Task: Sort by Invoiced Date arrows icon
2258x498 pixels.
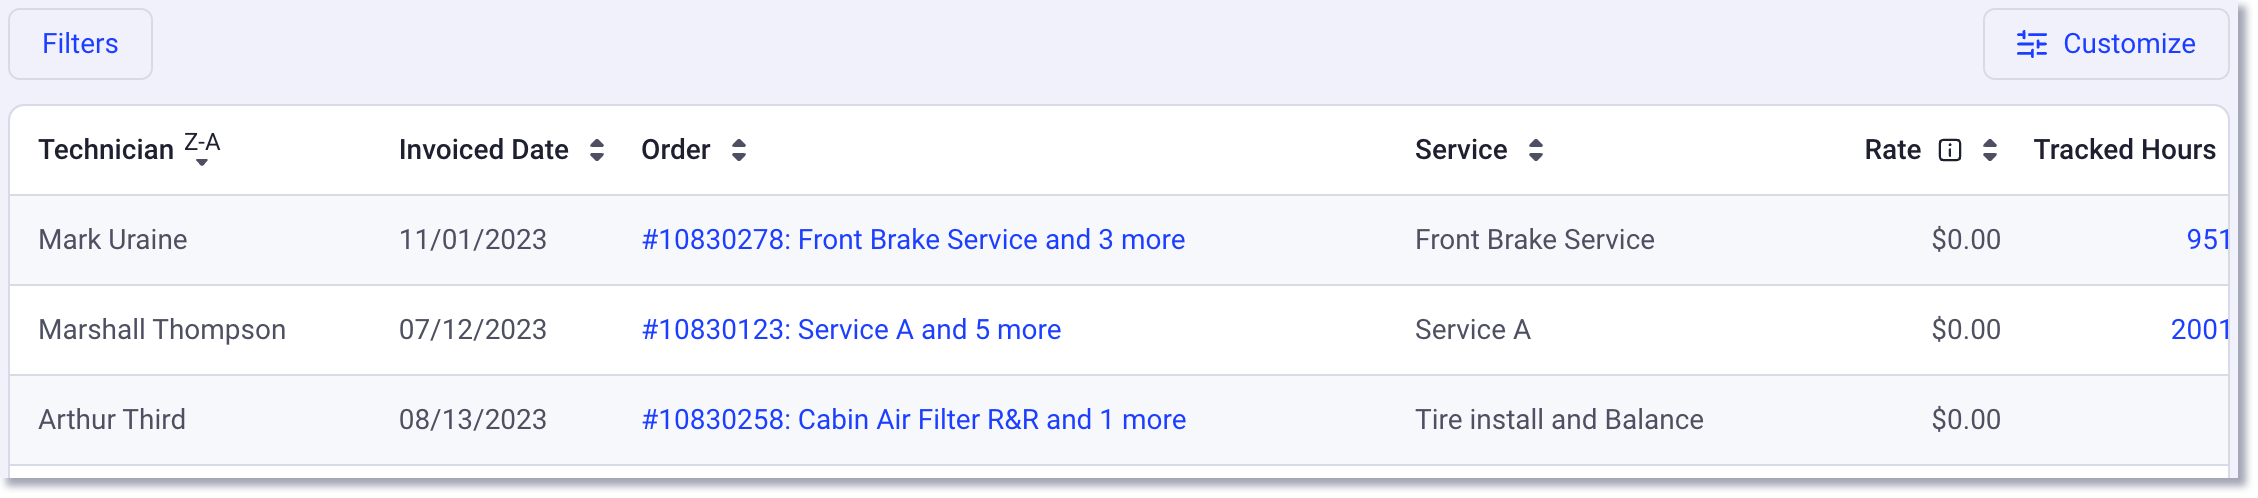Action: [x=597, y=150]
